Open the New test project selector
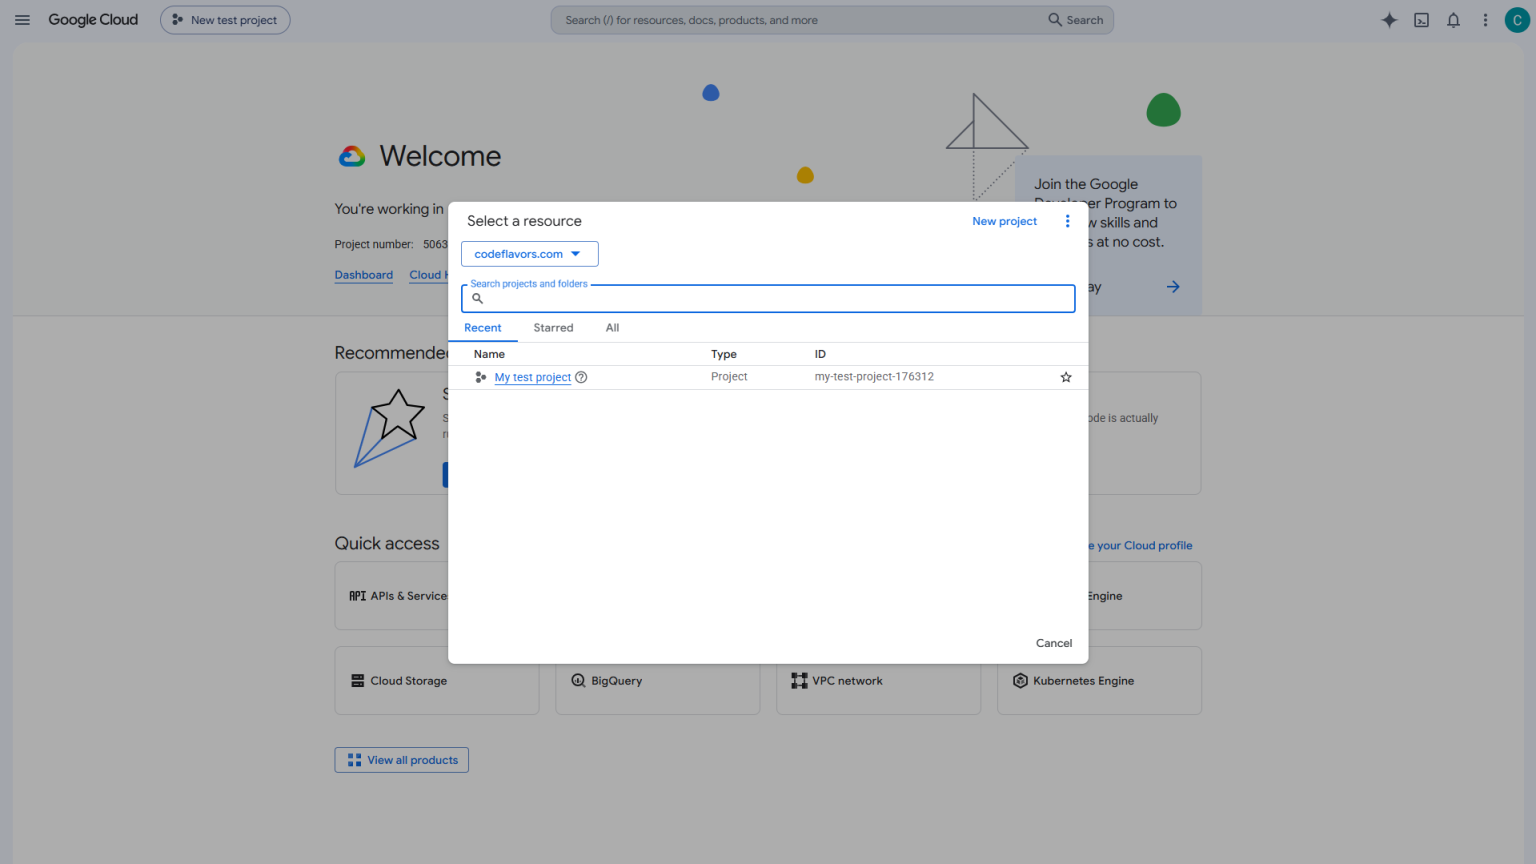Viewport: 1536px width, 864px height. (x=225, y=20)
